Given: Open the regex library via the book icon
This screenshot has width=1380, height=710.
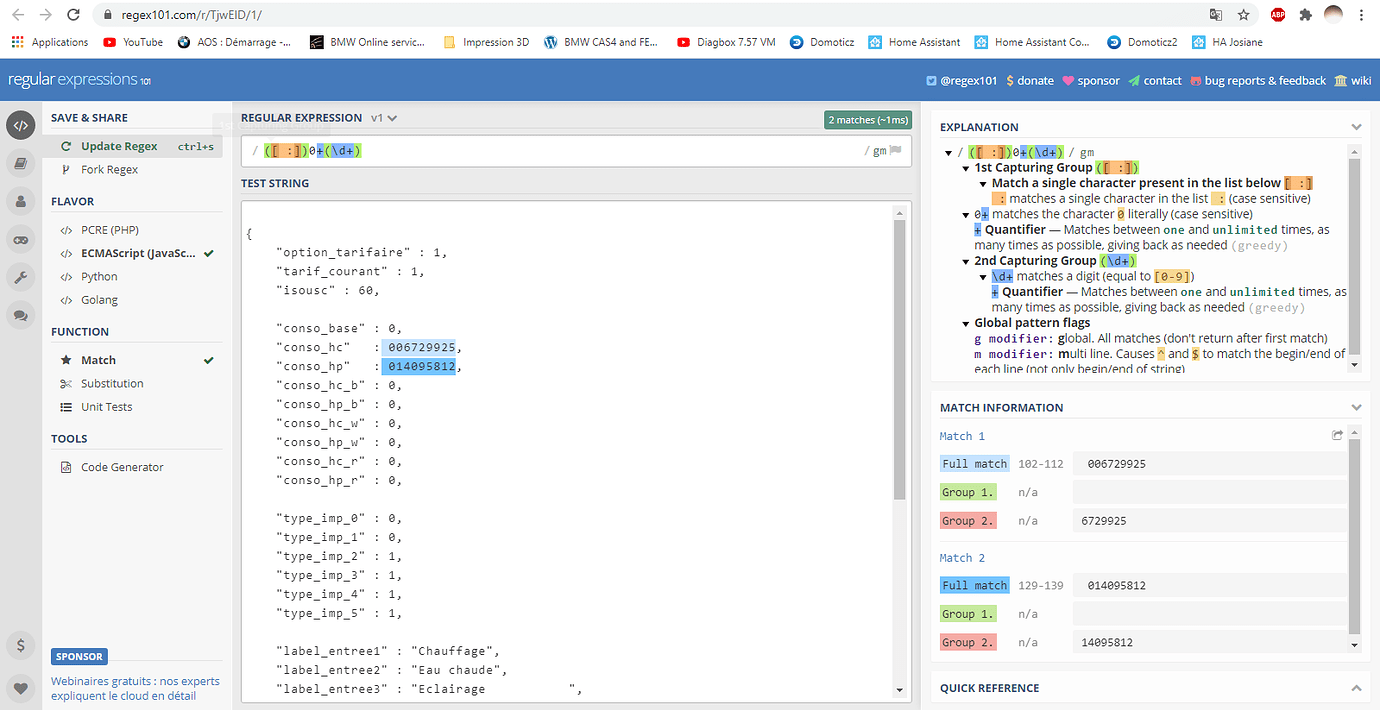Looking at the screenshot, I should 21,163.
